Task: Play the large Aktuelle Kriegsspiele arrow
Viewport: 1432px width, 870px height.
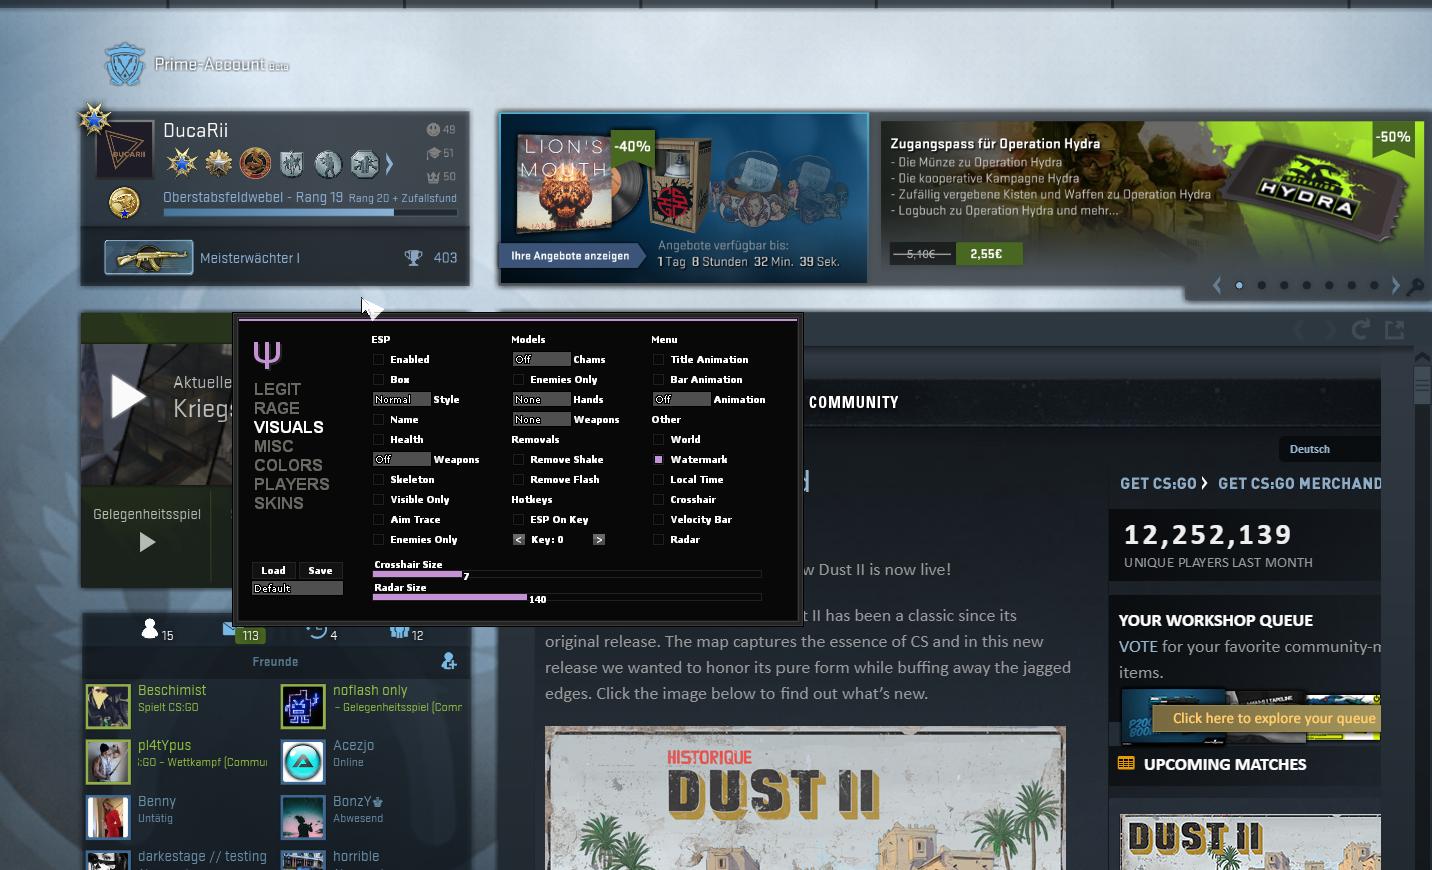Action: pos(128,396)
